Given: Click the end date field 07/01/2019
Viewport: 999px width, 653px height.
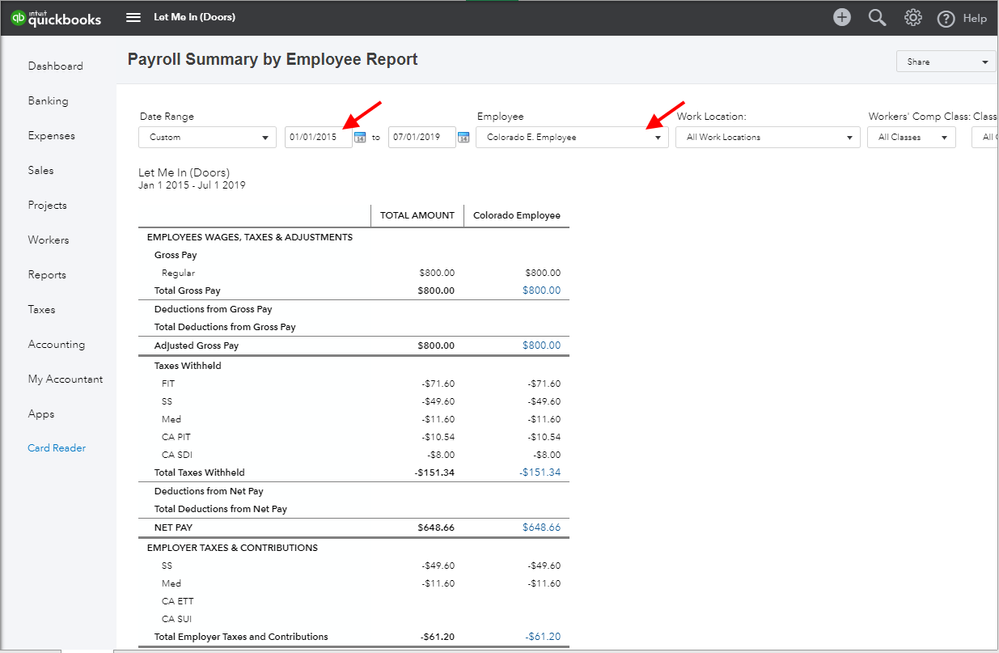Looking at the screenshot, I should [x=422, y=137].
